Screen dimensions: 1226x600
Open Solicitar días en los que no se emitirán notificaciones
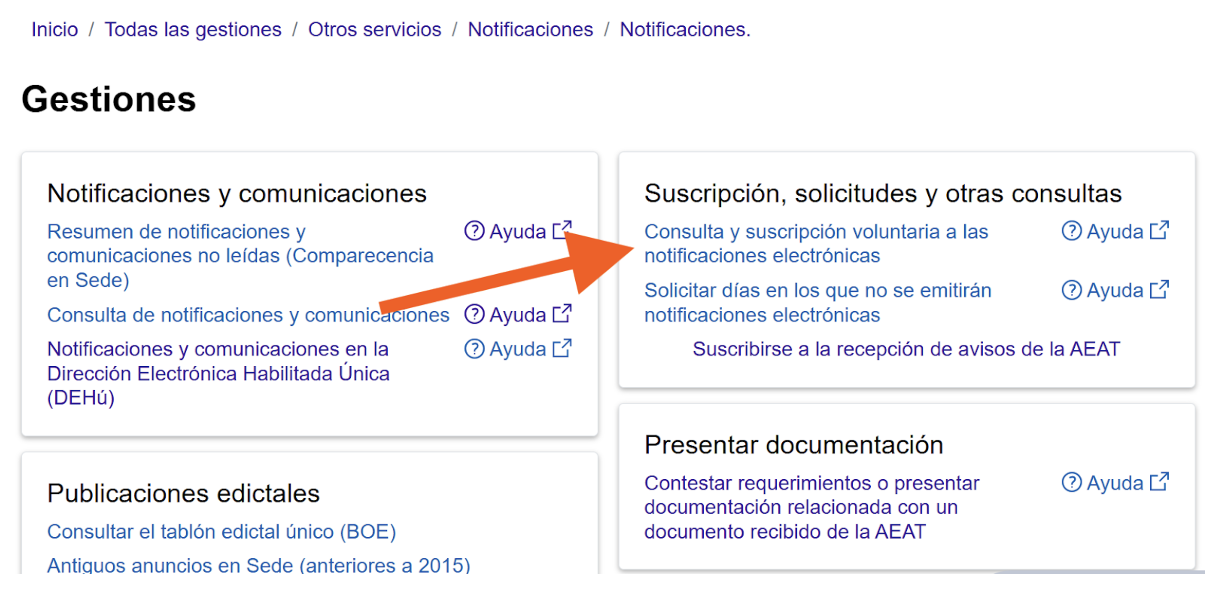click(x=818, y=303)
